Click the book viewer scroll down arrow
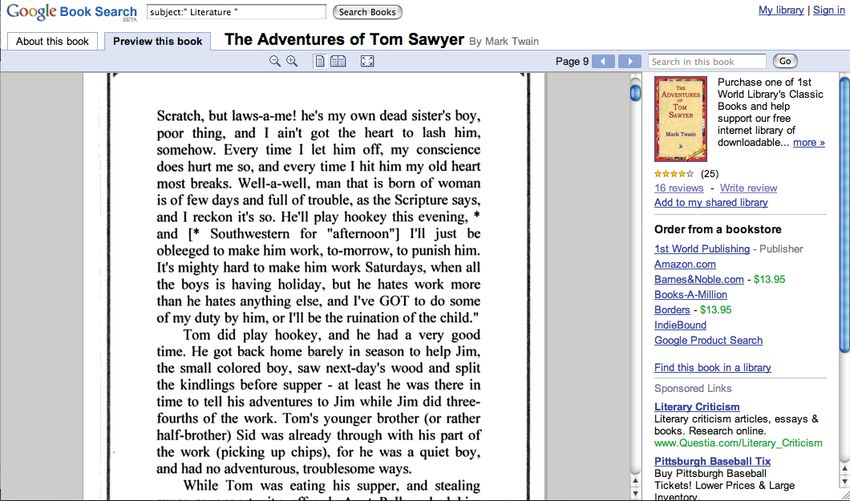850x501 pixels. click(x=635, y=493)
